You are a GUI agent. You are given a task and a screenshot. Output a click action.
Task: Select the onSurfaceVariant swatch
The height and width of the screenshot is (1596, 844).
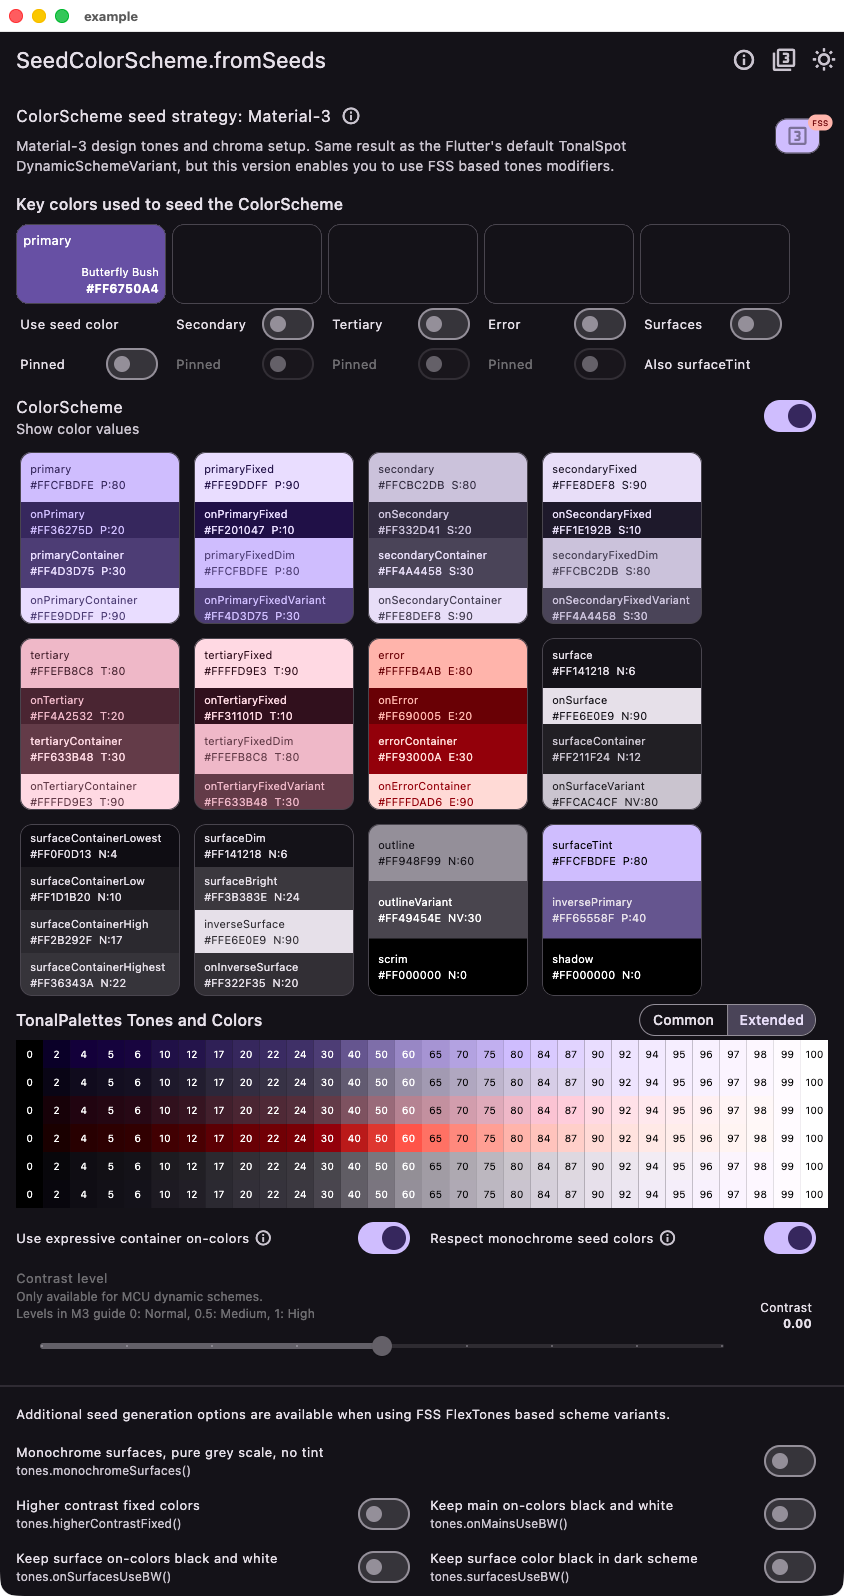pos(622,792)
